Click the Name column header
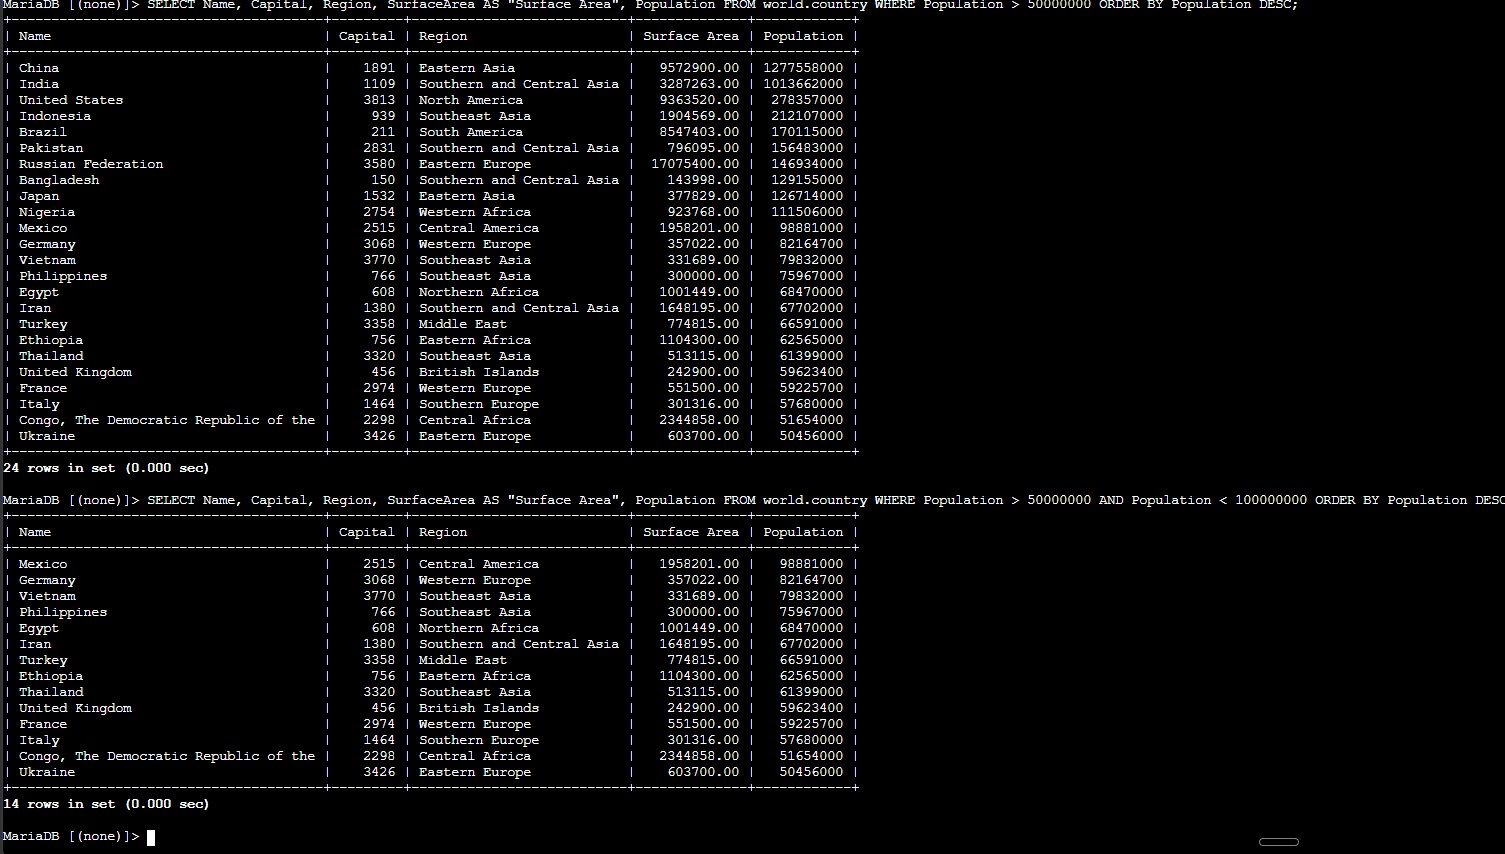 click(x=34, y=35)
